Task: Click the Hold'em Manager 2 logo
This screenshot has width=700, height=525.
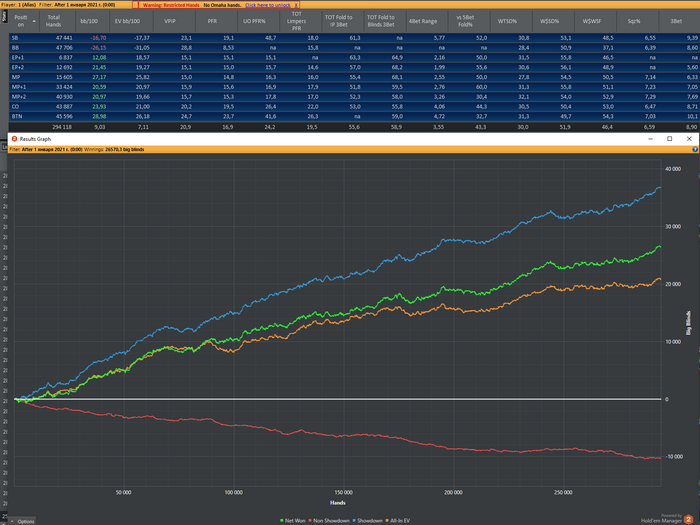Action: 688,519
